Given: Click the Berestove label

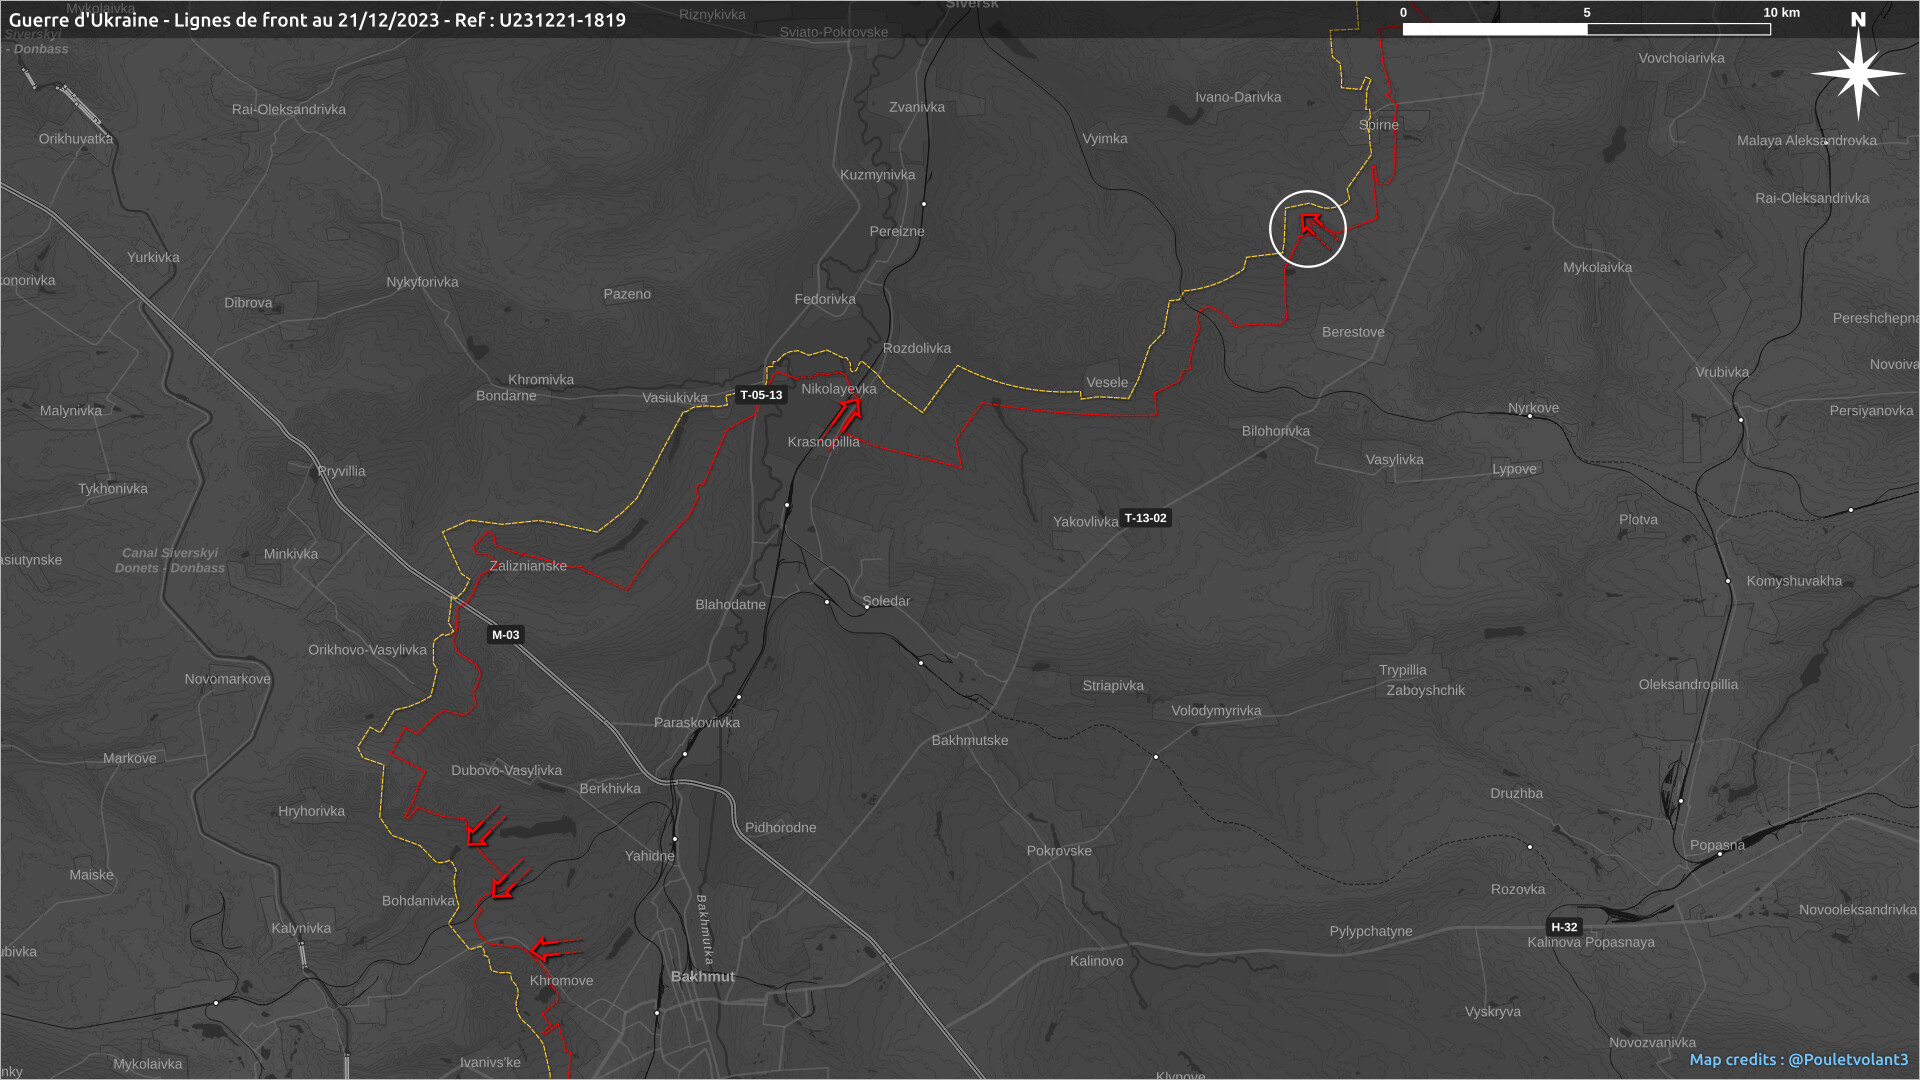Looking at the screenshot, I should point(1353,332).
